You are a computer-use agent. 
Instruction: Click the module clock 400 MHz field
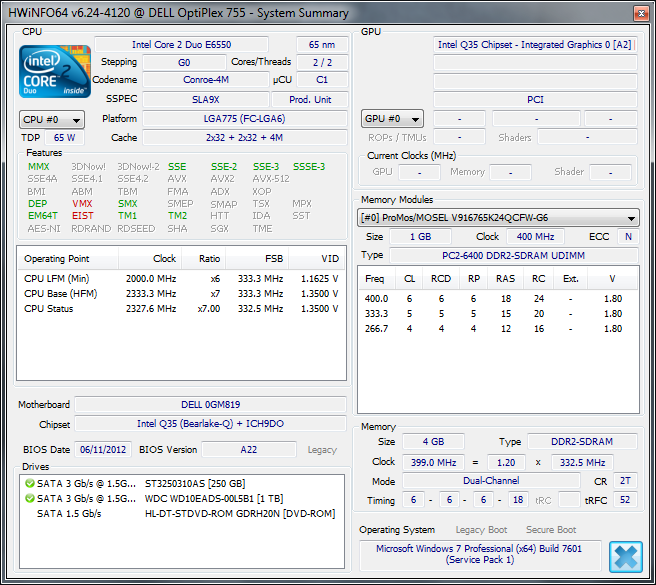pyautogui.click(x=535, y=237)
